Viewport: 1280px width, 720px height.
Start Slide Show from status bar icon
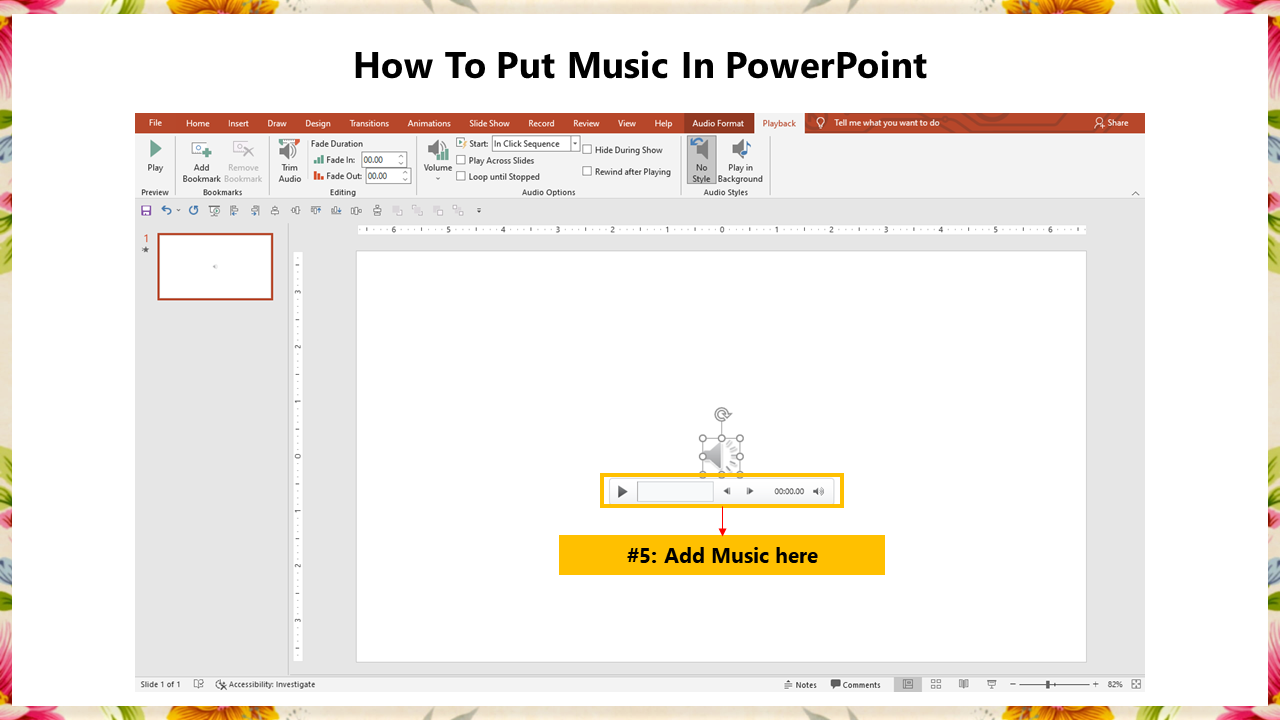point(991,684)
